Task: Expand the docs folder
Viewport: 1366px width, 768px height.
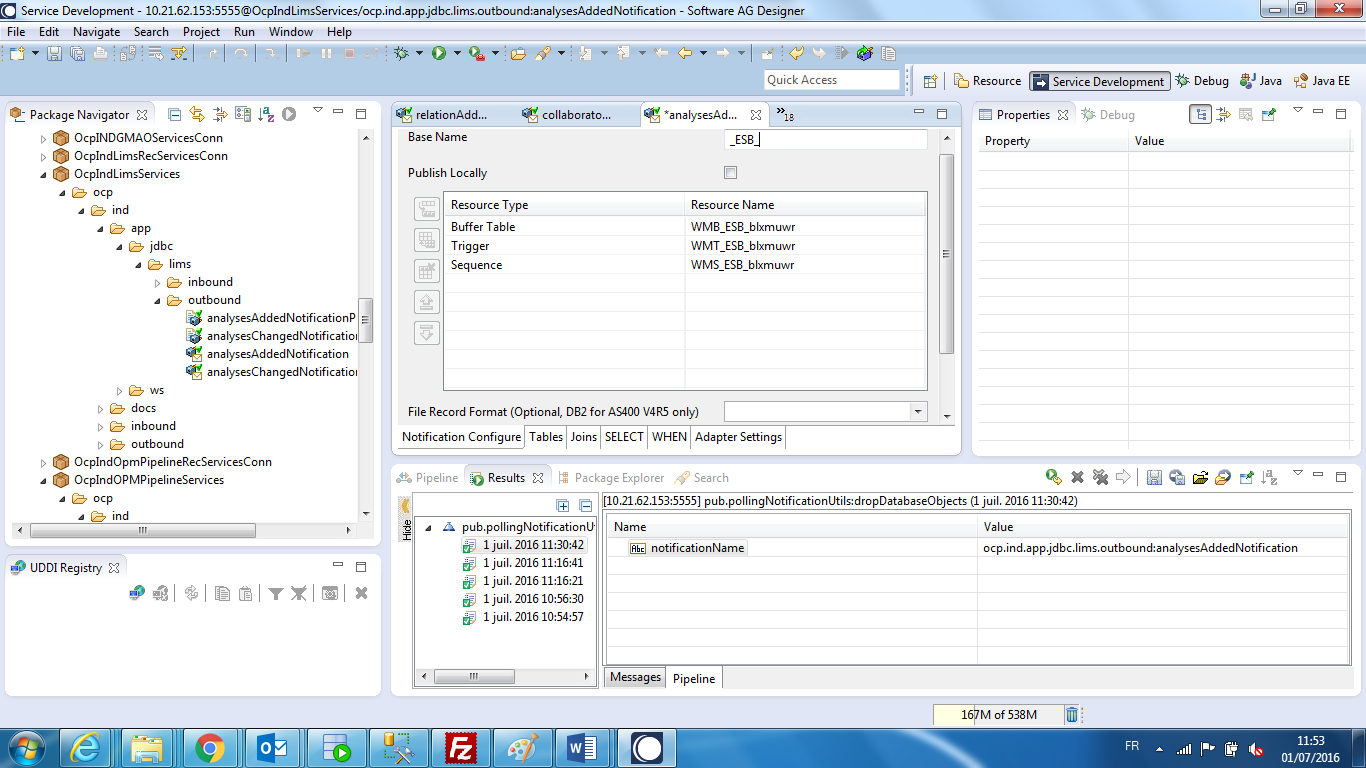Action: (x=100, y=408)
